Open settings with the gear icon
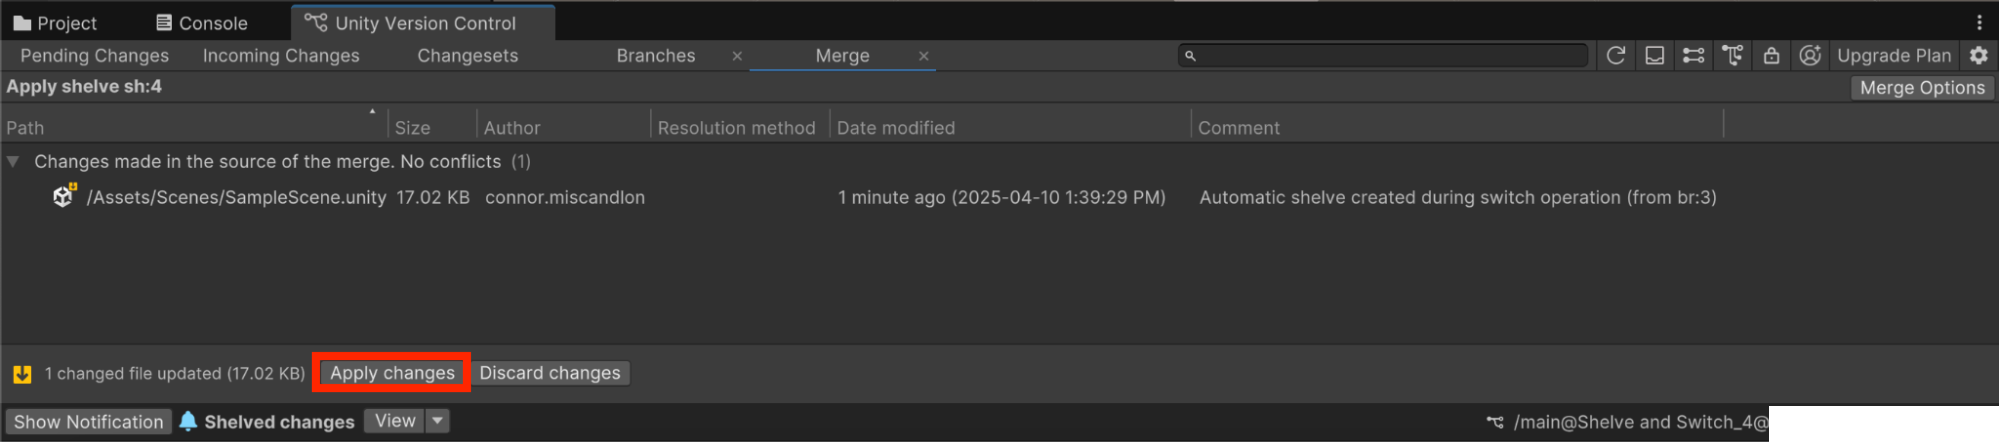The height and width of the screenshot is (443, 1999). 1979,56
